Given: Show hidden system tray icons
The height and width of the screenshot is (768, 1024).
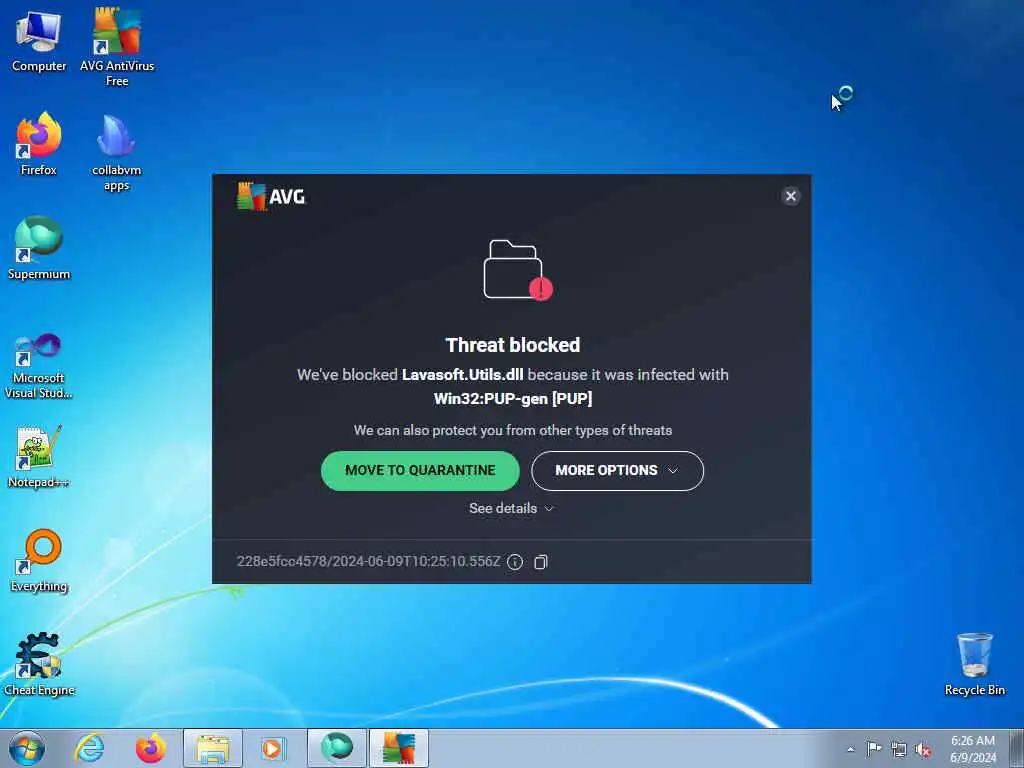Looking at the screenshot, I should [x=850, y=749].
